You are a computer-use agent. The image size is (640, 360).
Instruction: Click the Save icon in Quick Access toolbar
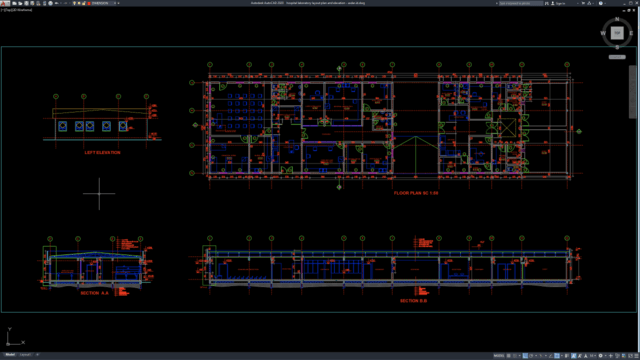click(27, 3)
